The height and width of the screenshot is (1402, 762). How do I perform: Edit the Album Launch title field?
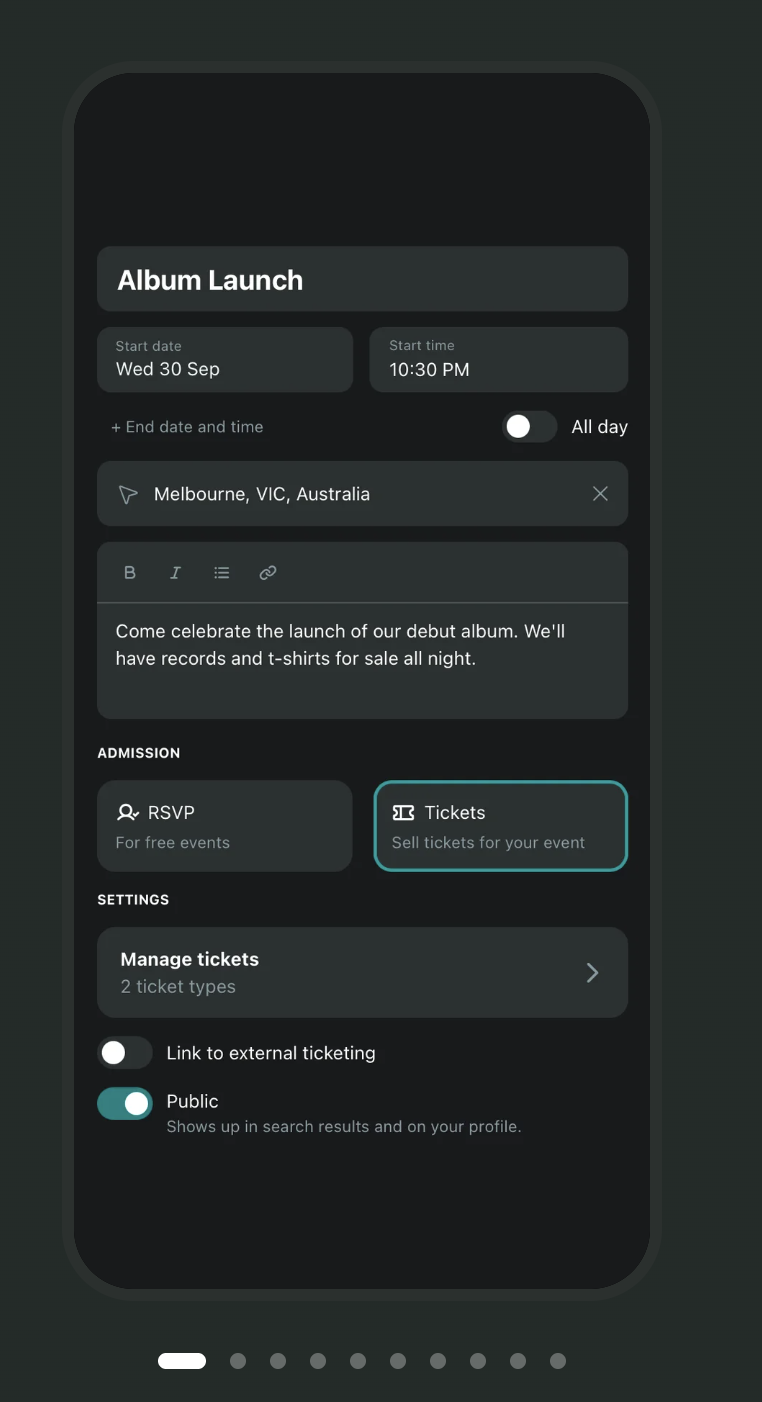click(362, 279)
